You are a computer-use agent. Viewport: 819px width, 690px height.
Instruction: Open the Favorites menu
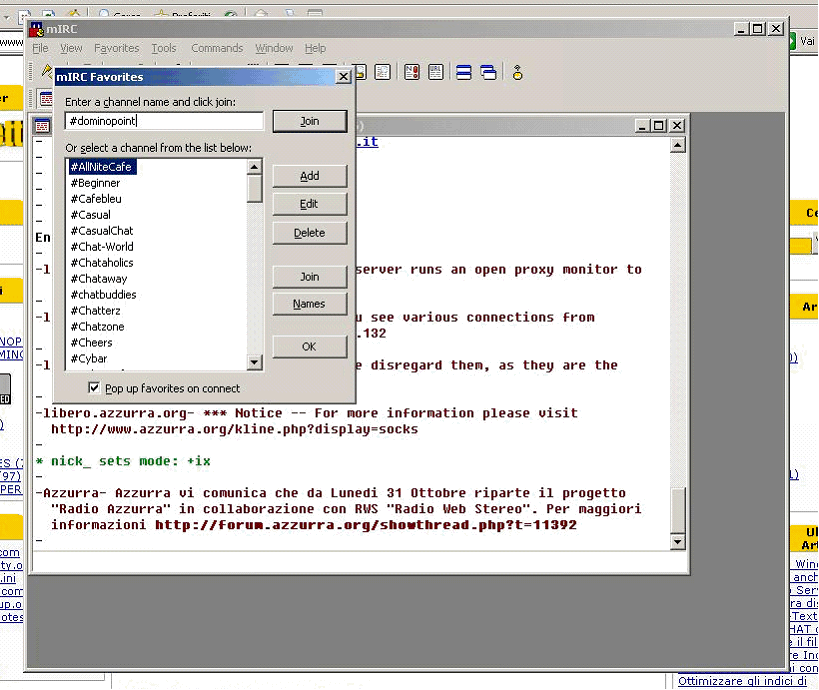[116, 48]
